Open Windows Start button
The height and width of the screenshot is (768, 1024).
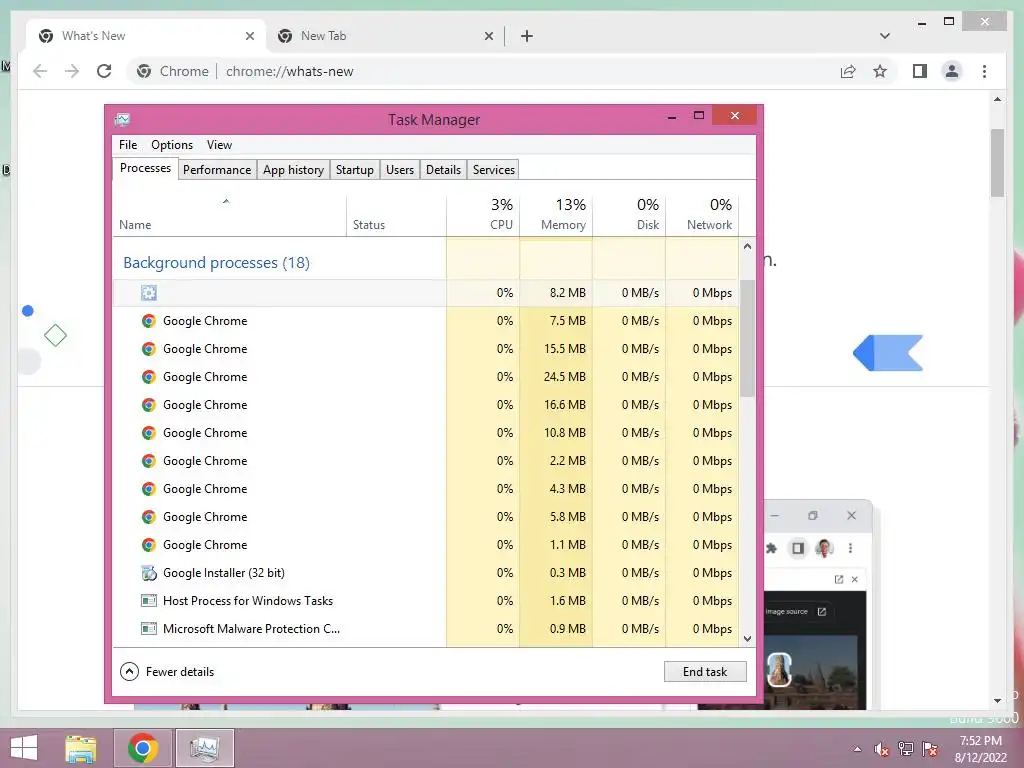(x=24, y=748)
